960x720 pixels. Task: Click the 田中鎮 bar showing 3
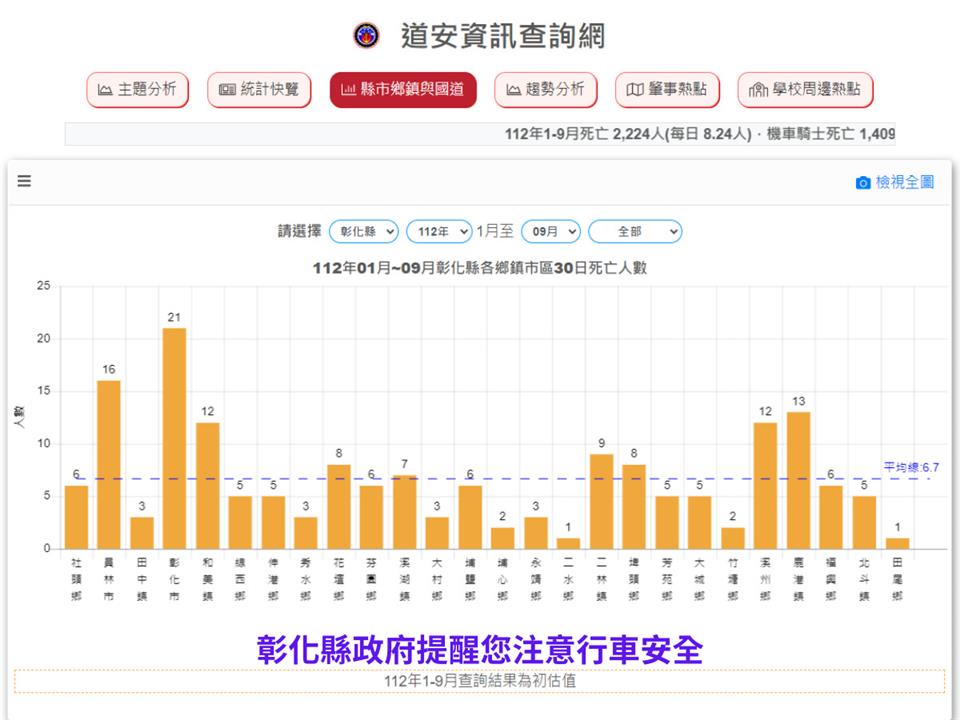click(142, 533)
